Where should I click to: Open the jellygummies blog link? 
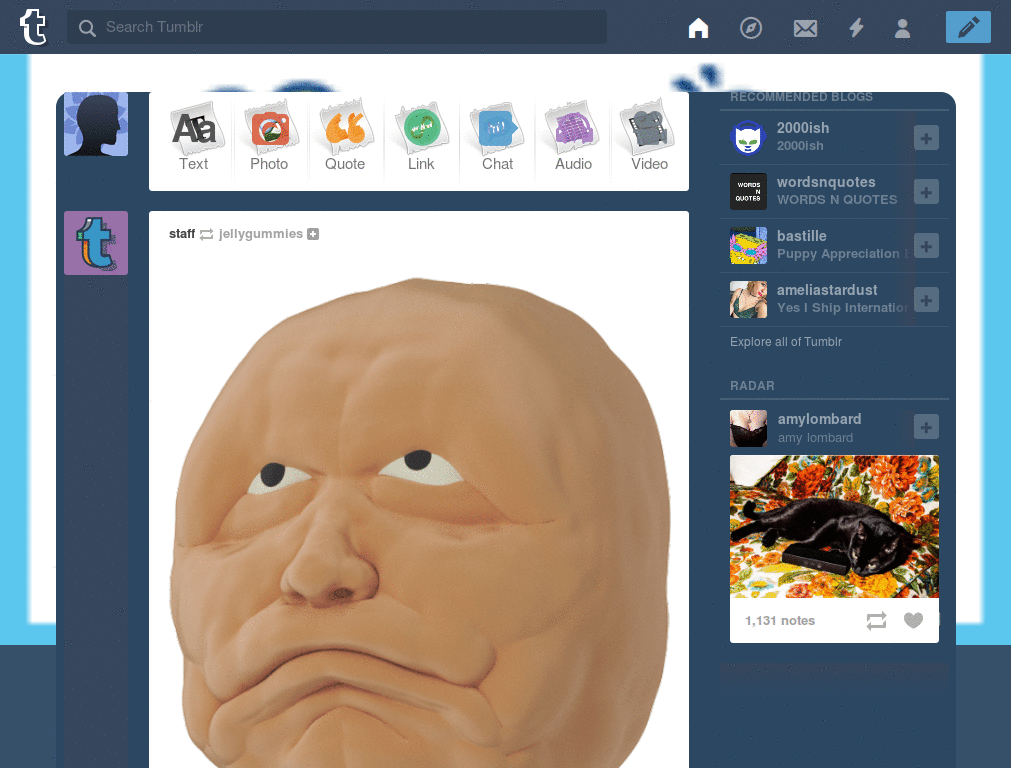pos(261,234)
